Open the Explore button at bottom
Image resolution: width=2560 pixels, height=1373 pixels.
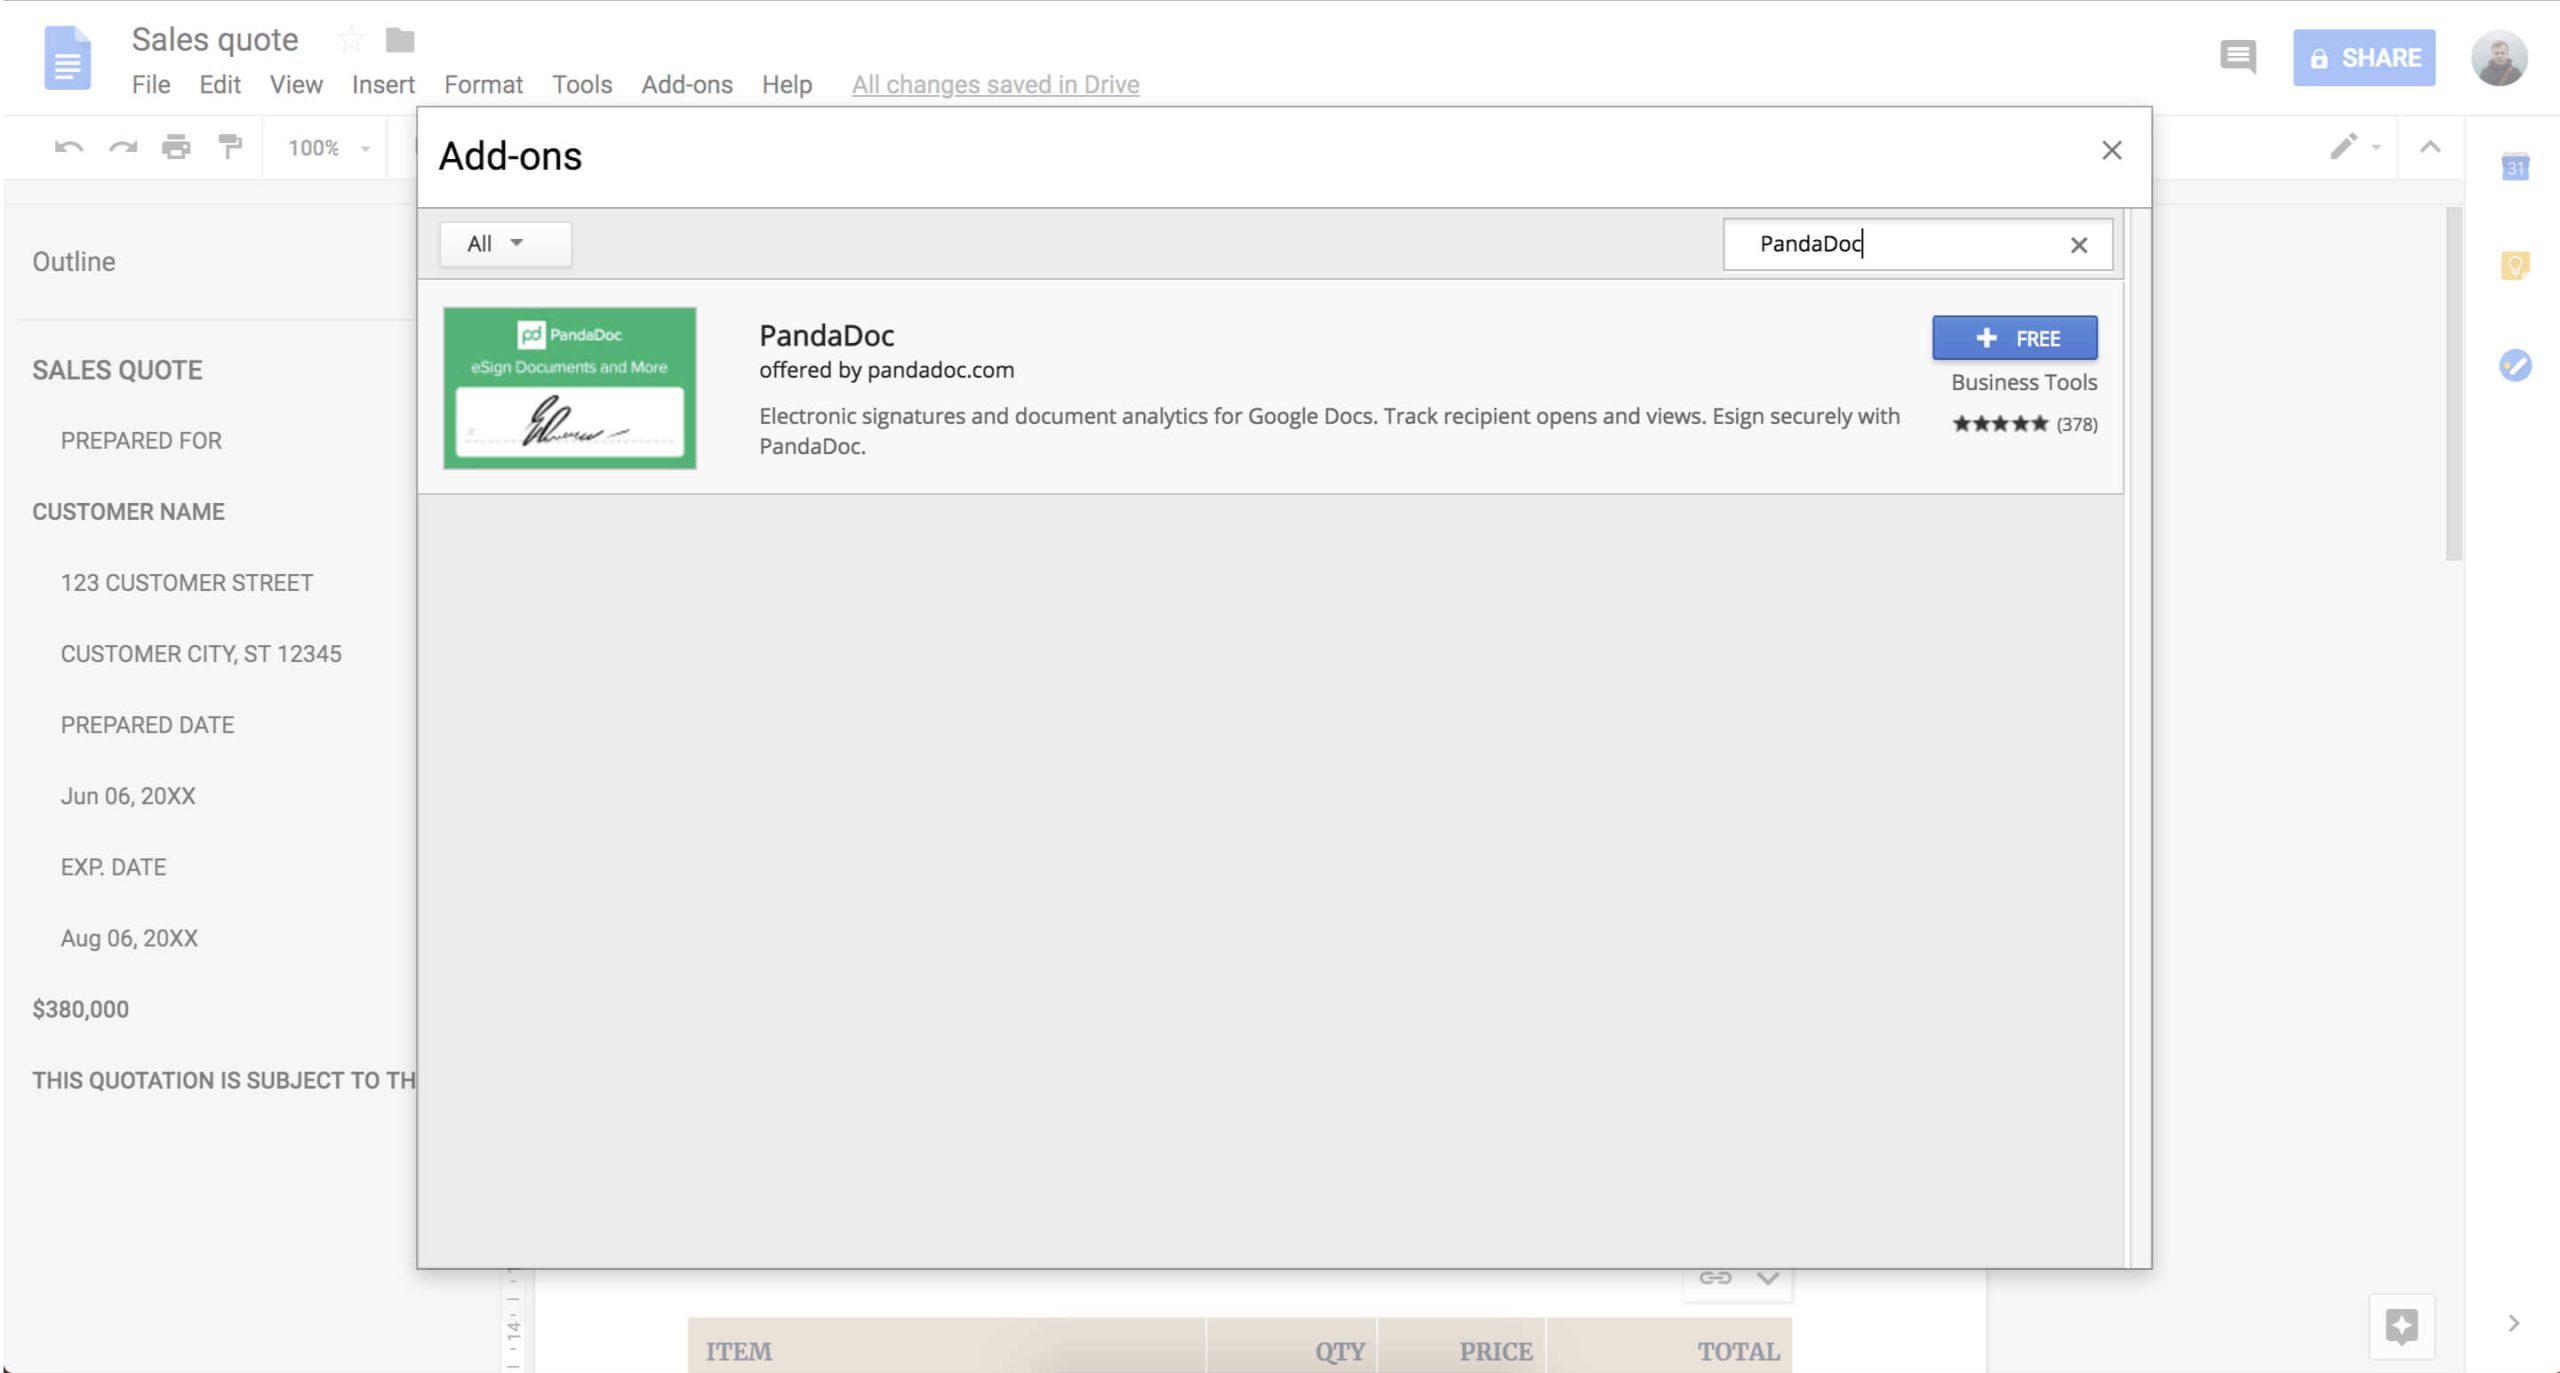(x=2401, y=1326)
